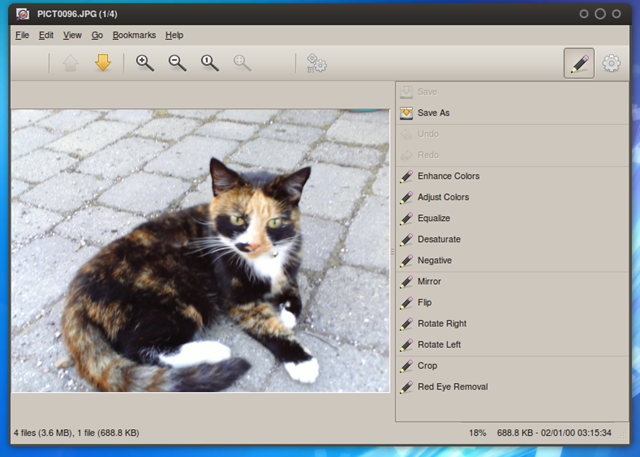Screen dimensions: 640x457
Task: Open the Bookmarks menu
Action: point(134,35)
